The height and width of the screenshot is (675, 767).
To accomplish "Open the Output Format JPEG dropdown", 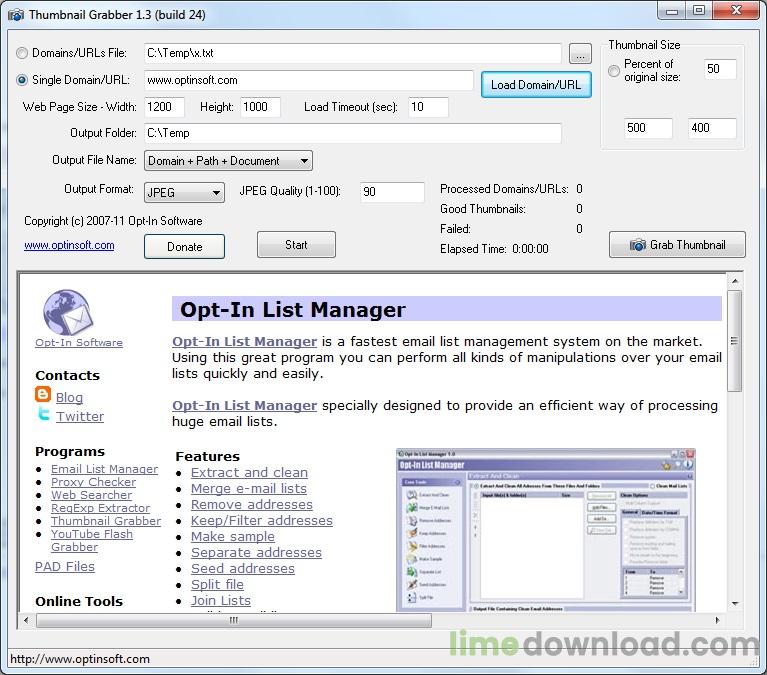I will pyautogui.click(x=184, y=192).
